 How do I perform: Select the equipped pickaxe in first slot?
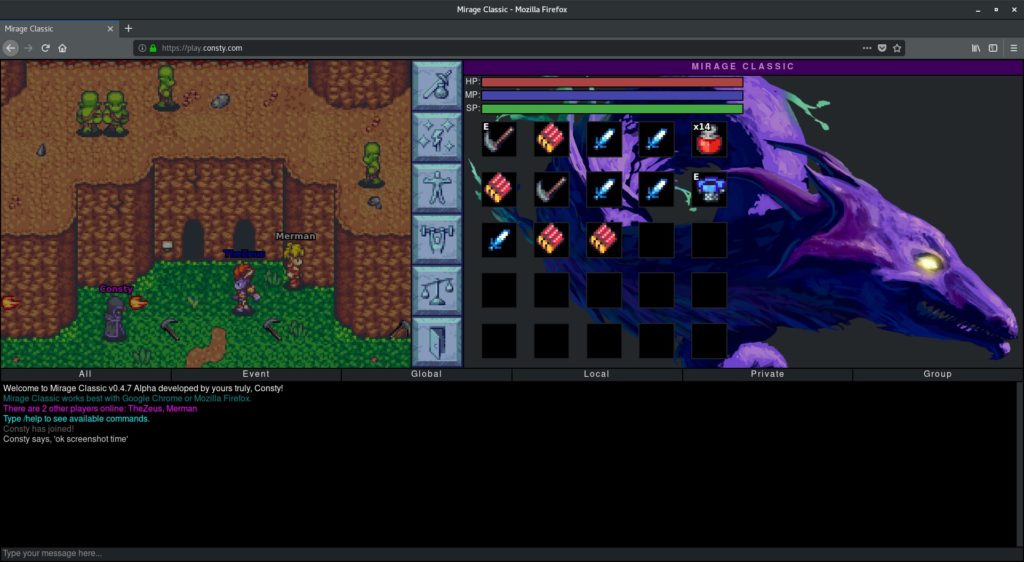pos(499,139)
